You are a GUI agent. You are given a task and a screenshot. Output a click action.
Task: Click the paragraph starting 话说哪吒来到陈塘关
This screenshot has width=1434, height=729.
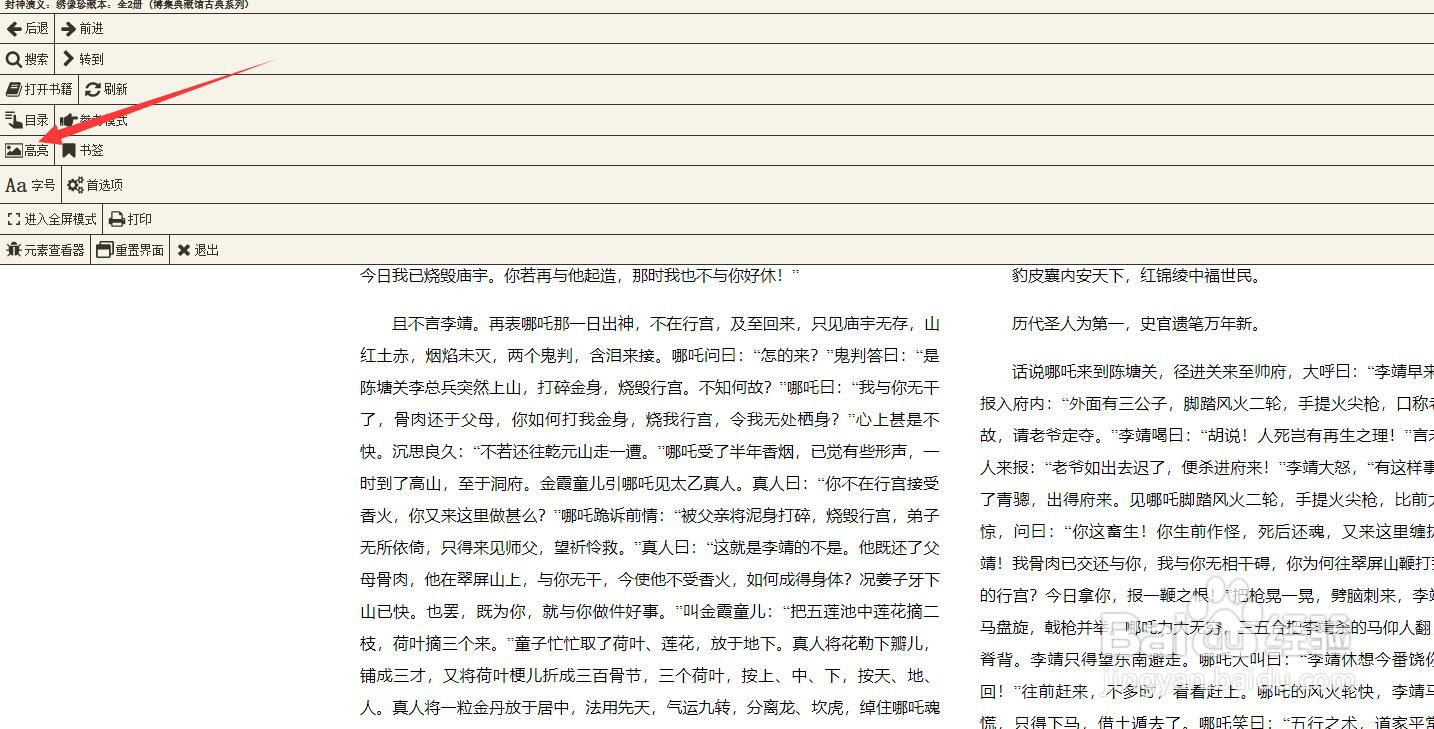(1207, 548)
